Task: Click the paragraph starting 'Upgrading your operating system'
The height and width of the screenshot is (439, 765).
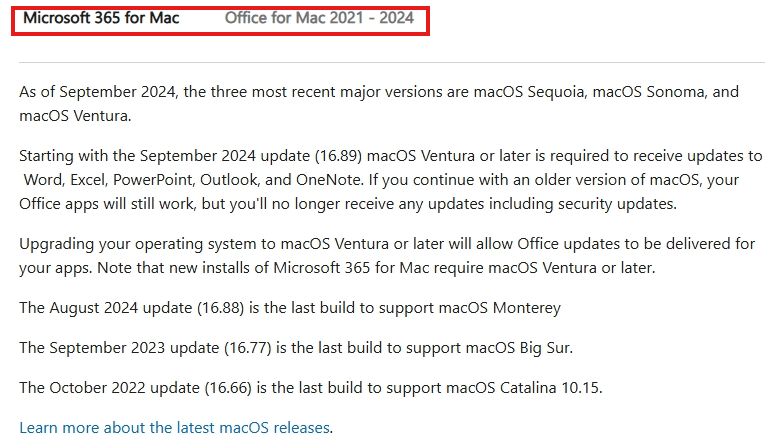Action: 387,256
